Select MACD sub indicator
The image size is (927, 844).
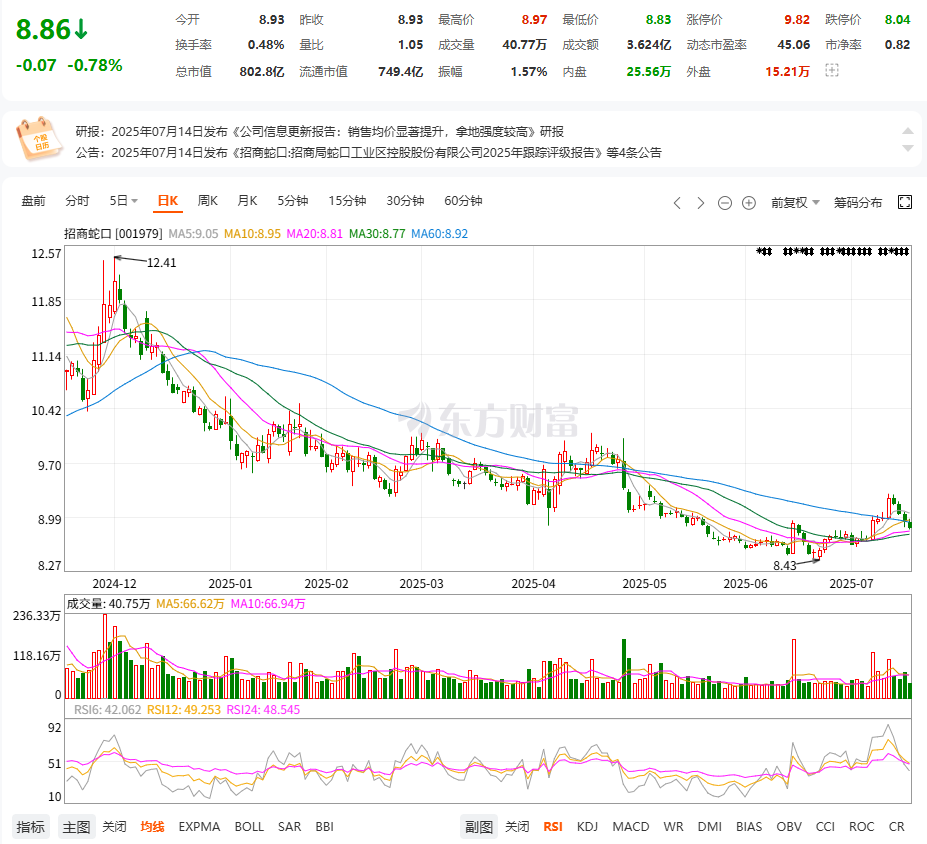click(x=631, y=826)
